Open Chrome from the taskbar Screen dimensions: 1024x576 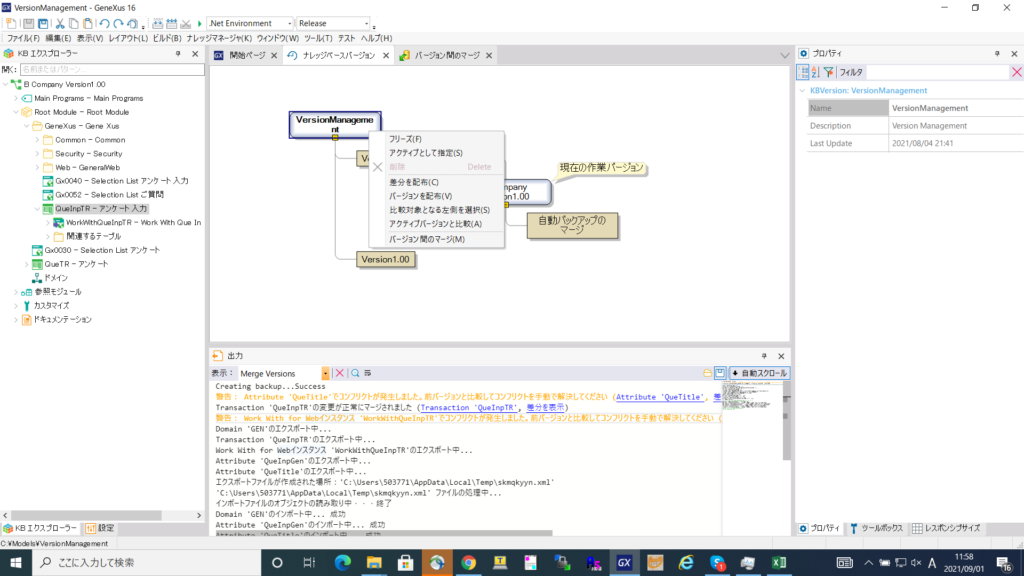click(468, 562)
